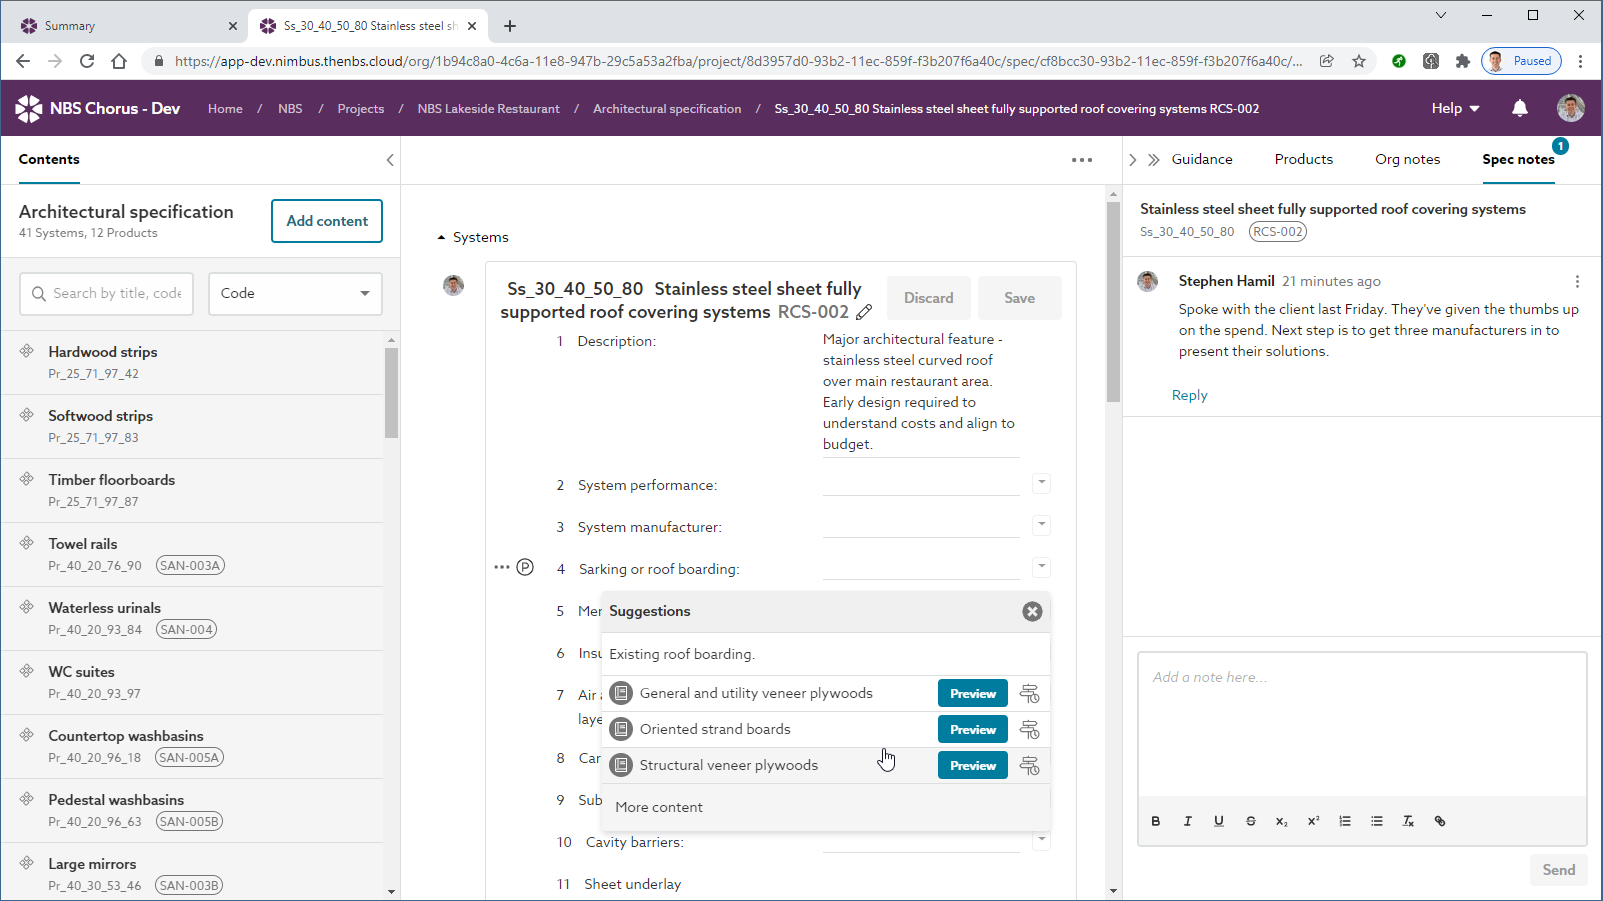Reload the browser page
Screen dimensions: 1603x901
coord(87,61)
